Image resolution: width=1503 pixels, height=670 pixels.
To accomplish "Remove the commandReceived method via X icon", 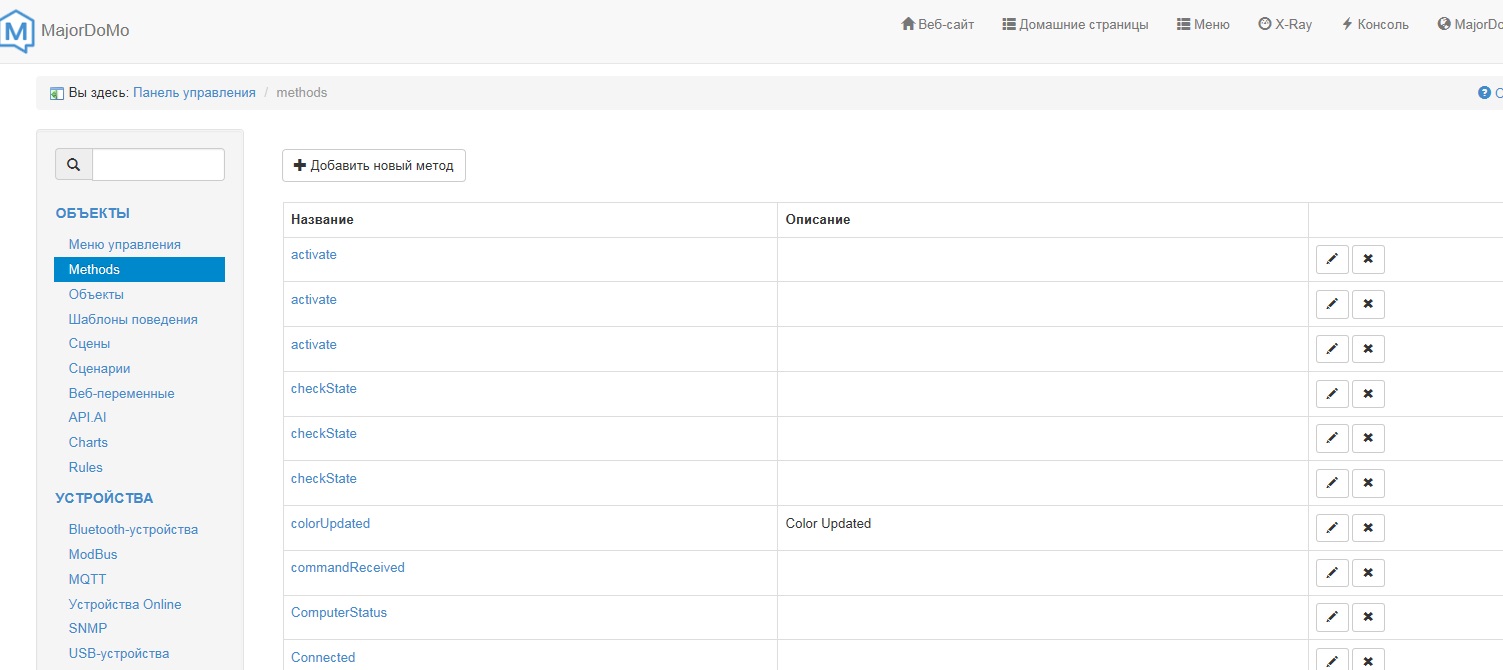I will (1368, 573).
